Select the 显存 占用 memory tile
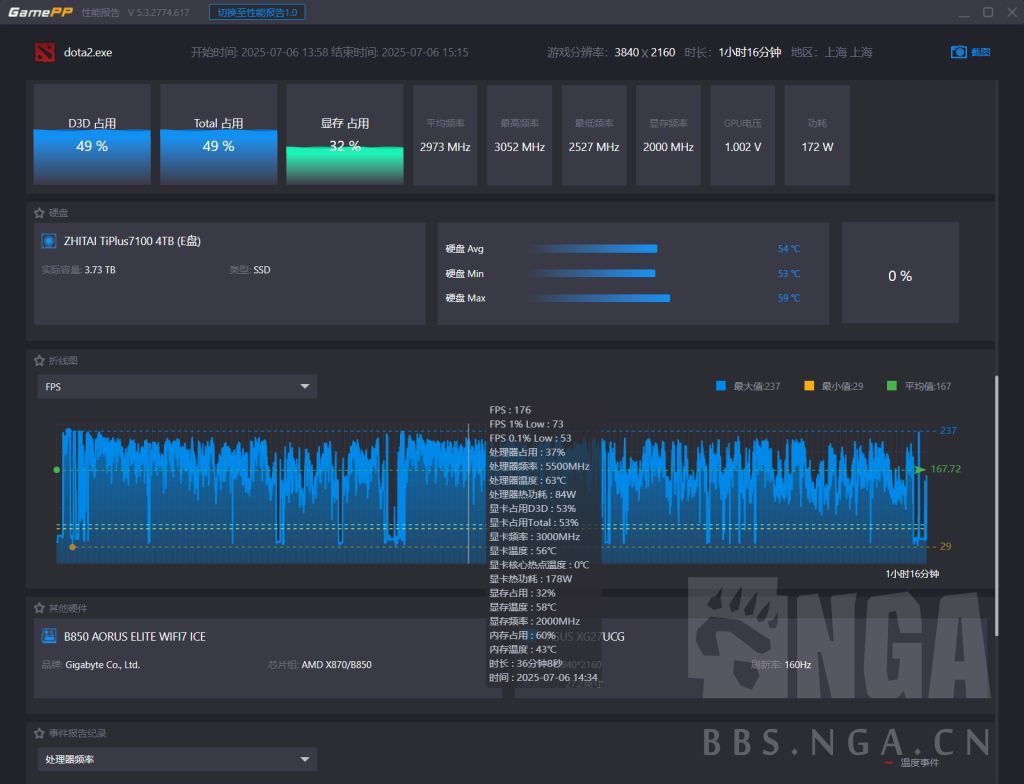This screenshot has height=784, width=1024. (345, 135)
